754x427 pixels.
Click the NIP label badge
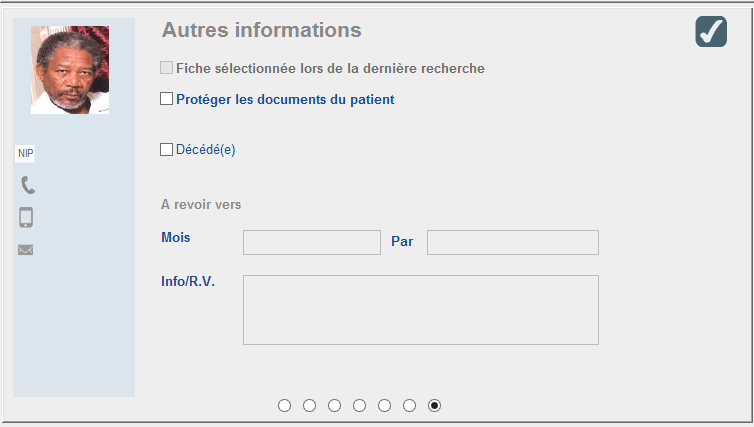[x=26, y=154]
